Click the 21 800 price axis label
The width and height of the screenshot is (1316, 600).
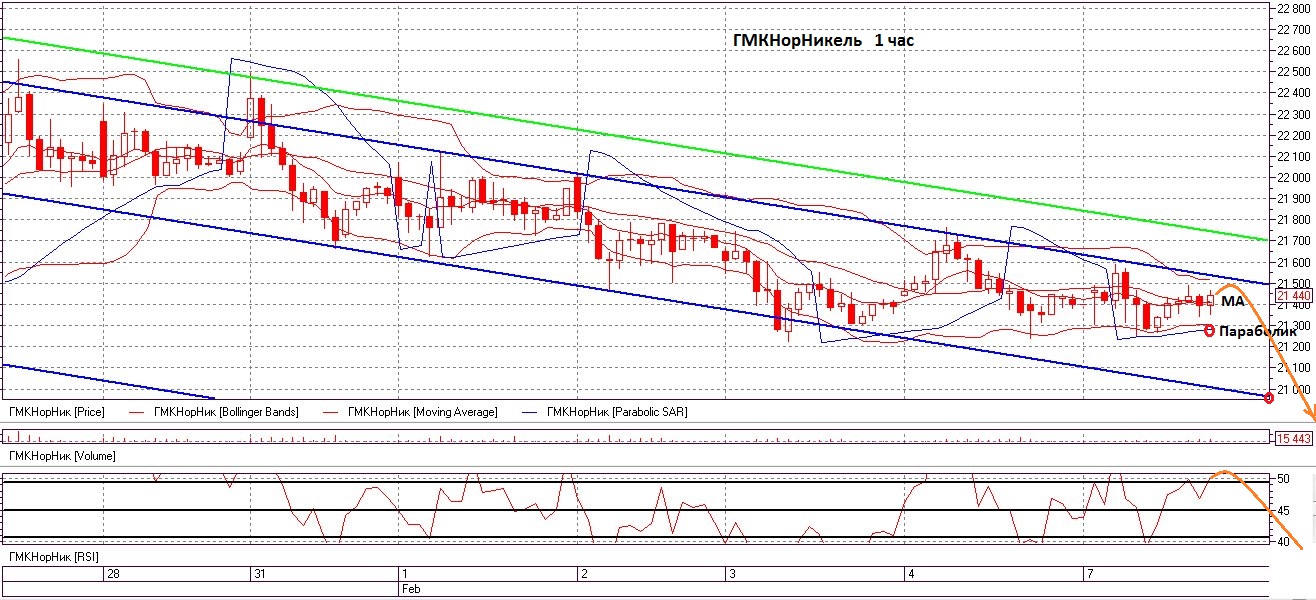pyautogui.click(x=1294, y=220)
